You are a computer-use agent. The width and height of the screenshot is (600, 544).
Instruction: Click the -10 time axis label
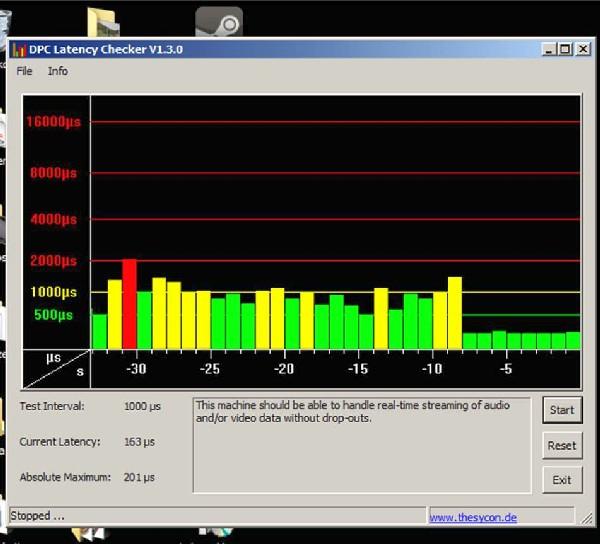tap(432, 369)
